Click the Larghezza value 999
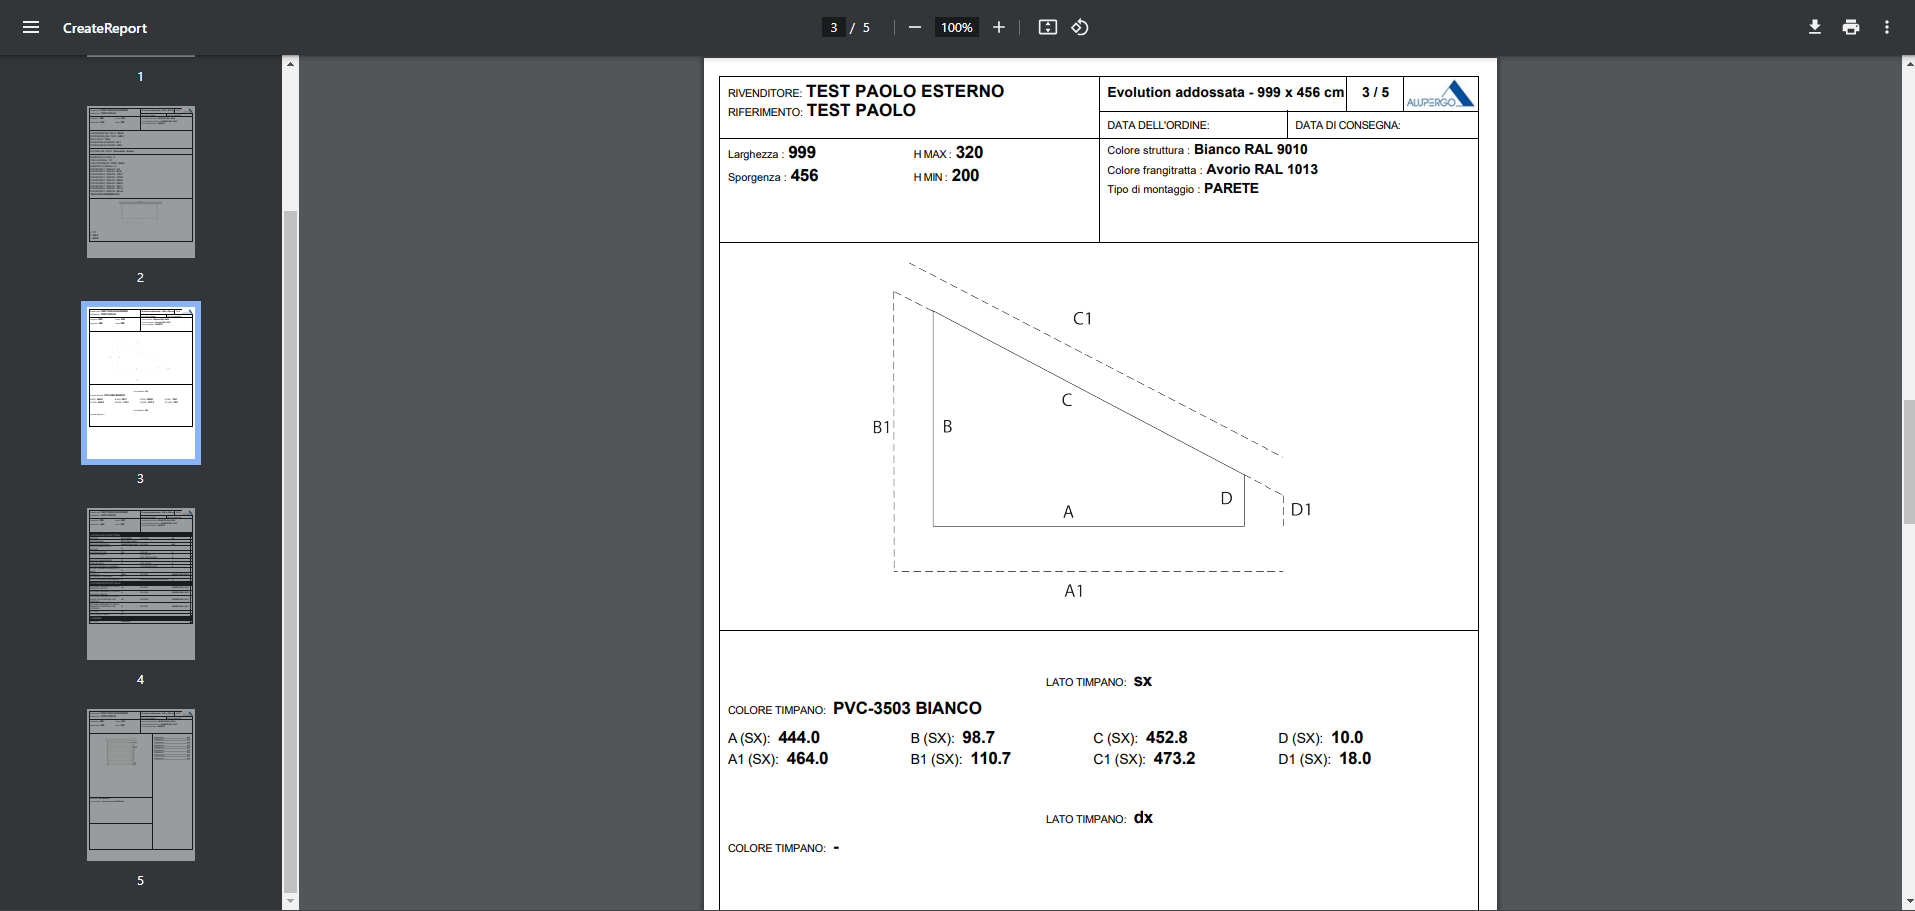The height and width of the screenshot is (911, 1915). pos(802,152)
